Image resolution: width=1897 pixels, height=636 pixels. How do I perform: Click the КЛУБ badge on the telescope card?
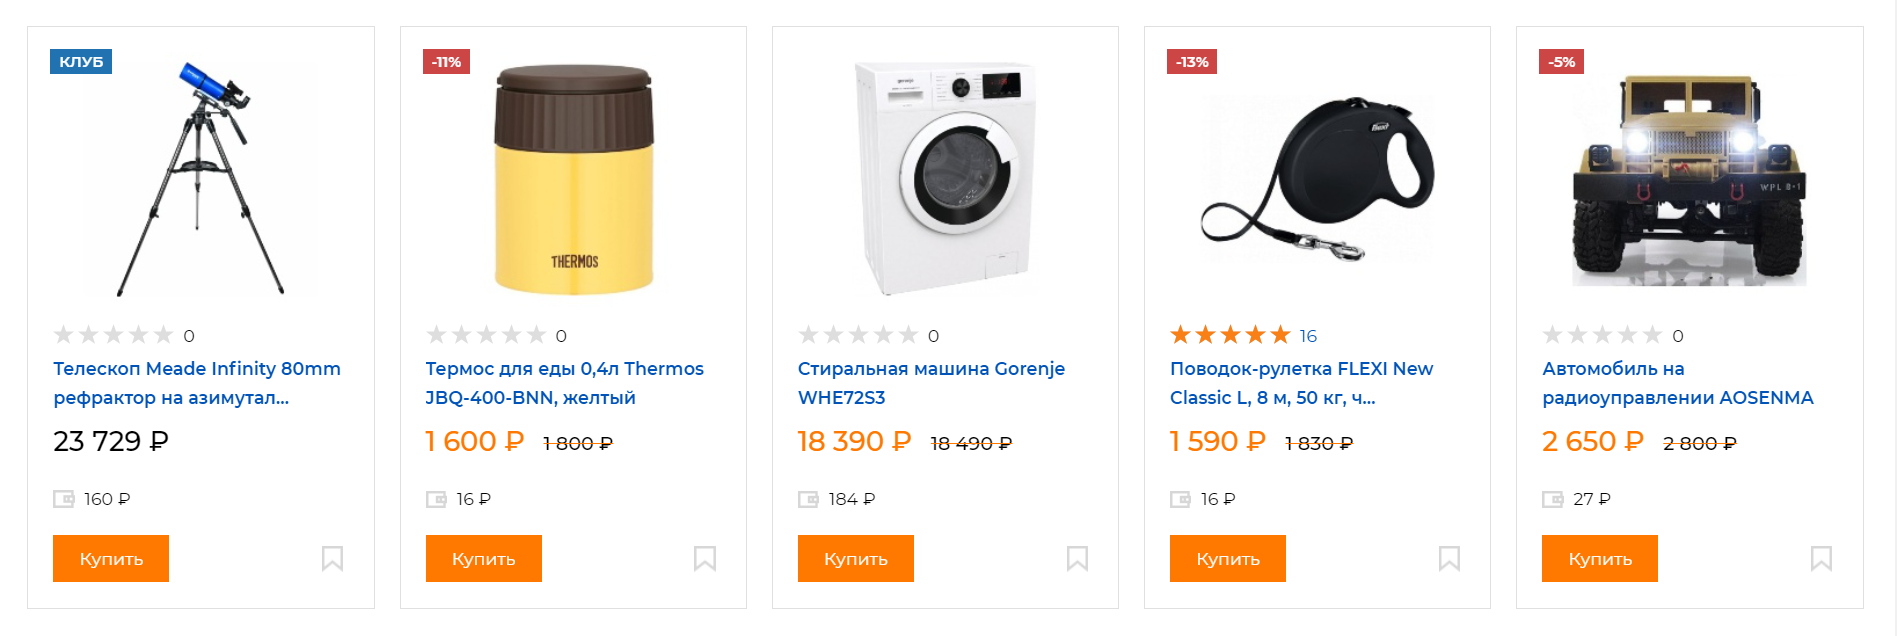pyautogui.click(x=81, y=62)
